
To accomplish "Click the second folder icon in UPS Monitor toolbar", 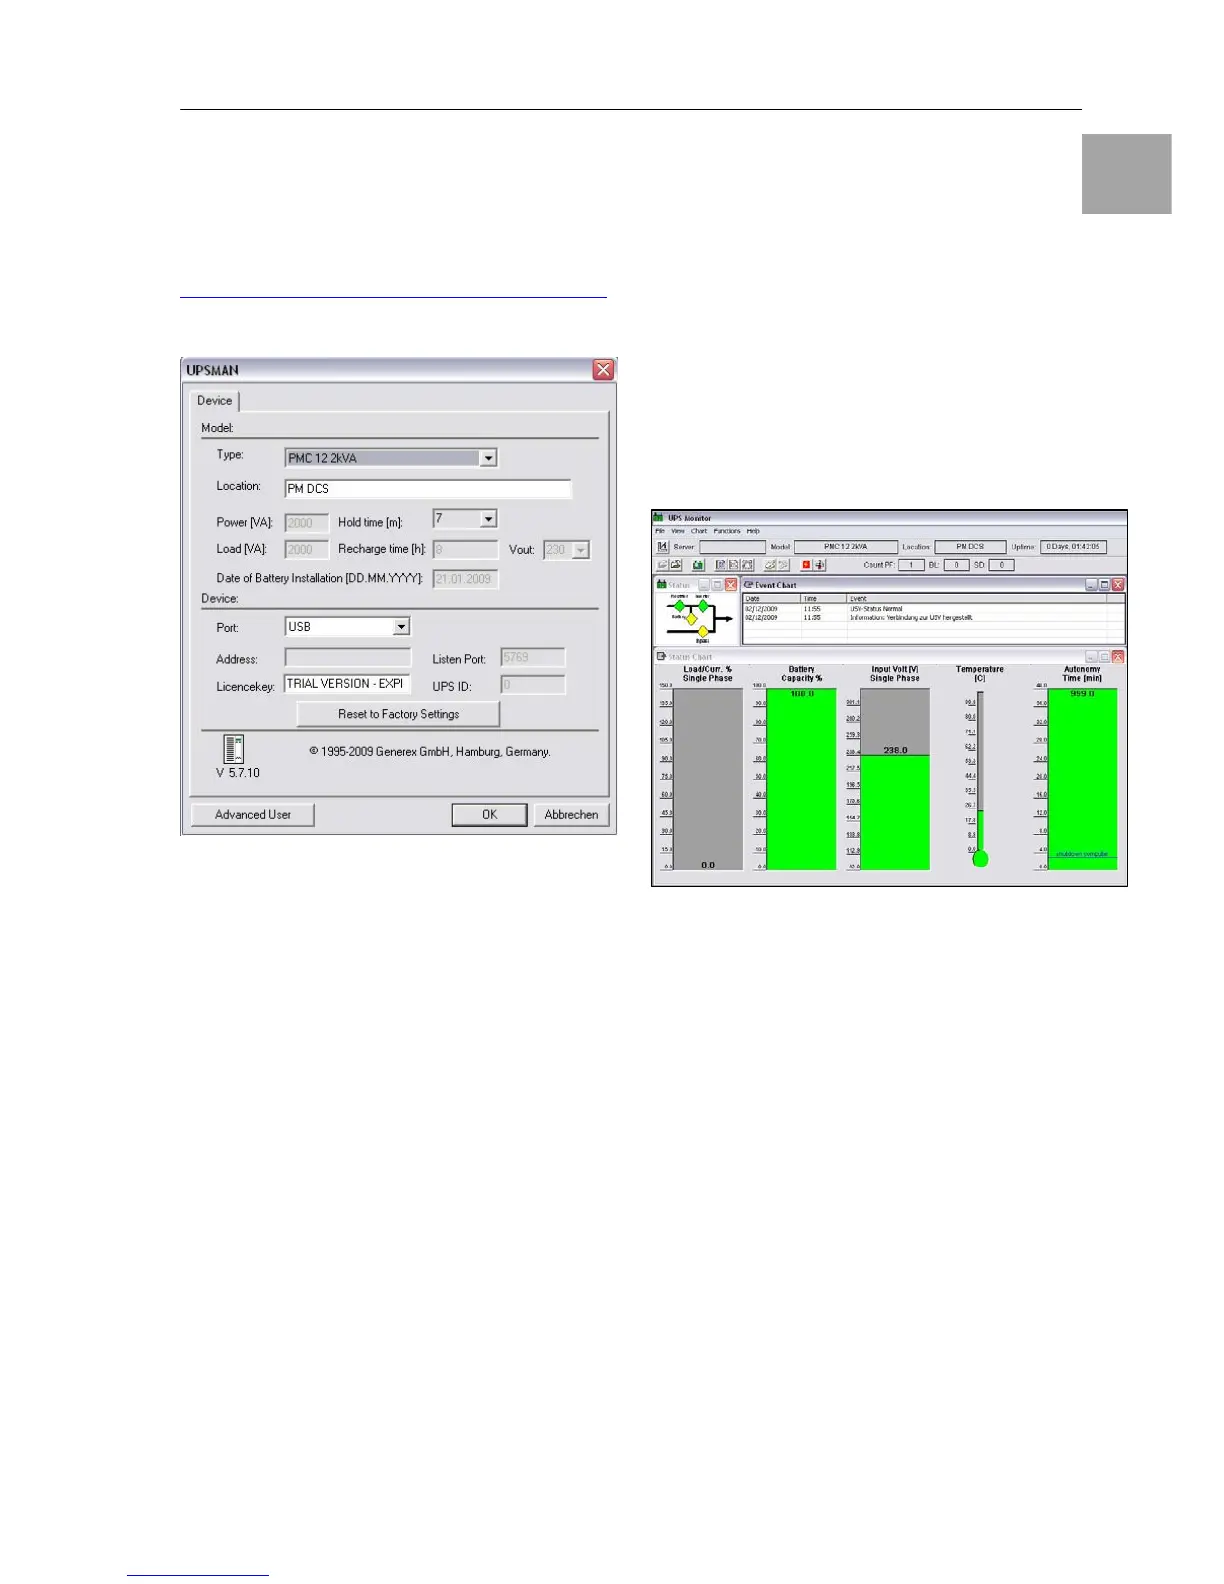I will [x=676, y=565].
